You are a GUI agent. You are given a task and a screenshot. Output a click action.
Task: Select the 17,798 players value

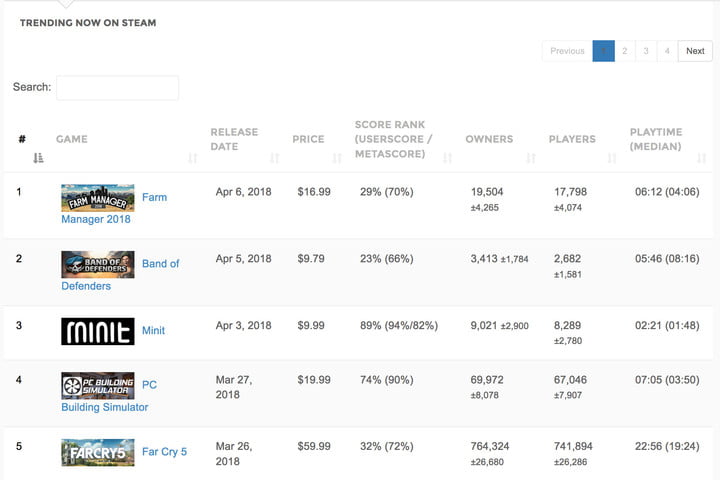point(570,192)
